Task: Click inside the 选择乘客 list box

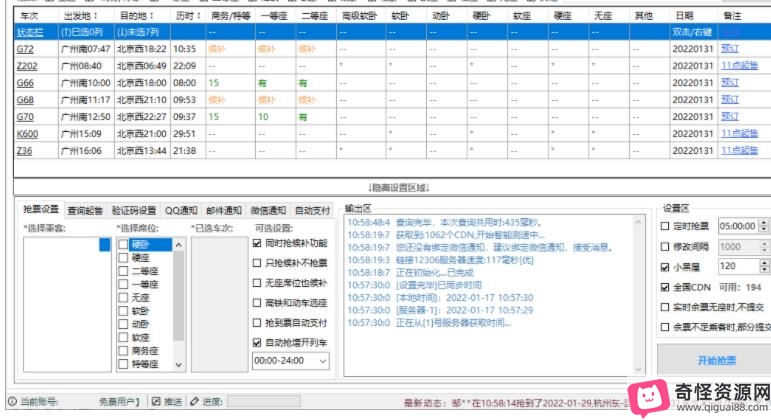Action: pyautogui.click(x=67, y=304)
